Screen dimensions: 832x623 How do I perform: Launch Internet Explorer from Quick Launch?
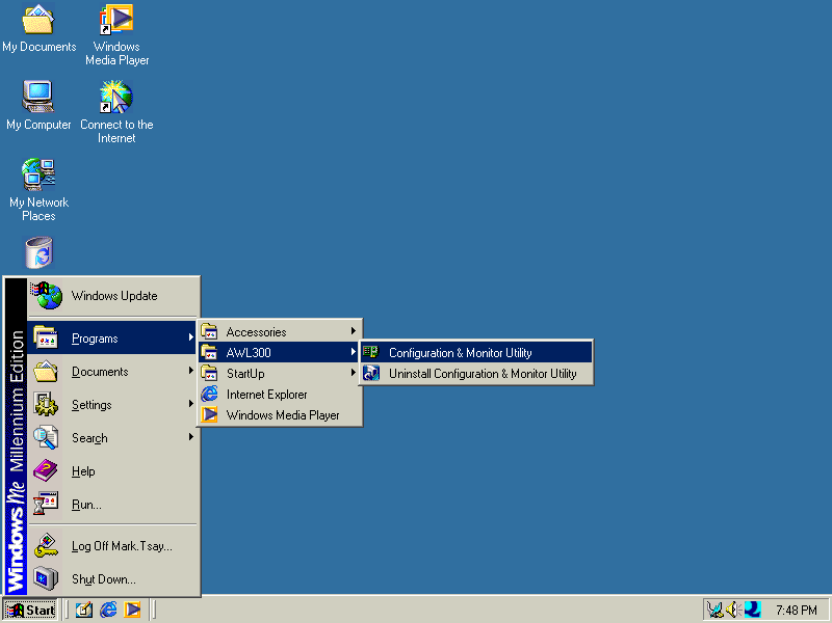click(108, 610)
